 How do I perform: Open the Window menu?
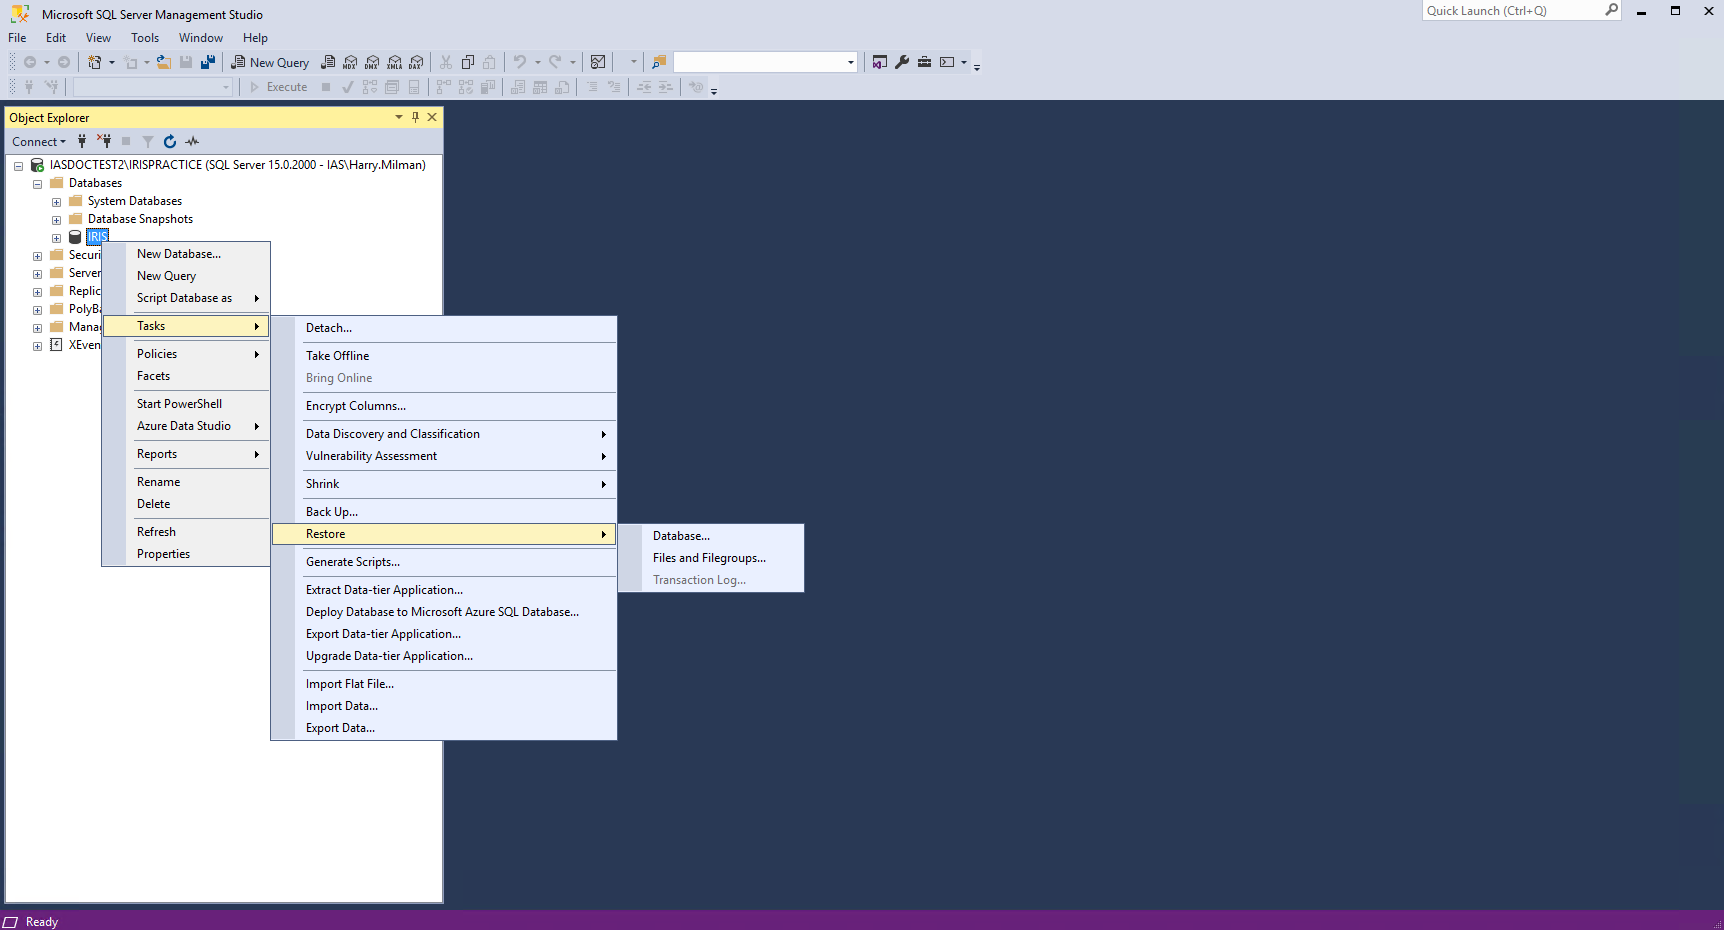(201, 38)
